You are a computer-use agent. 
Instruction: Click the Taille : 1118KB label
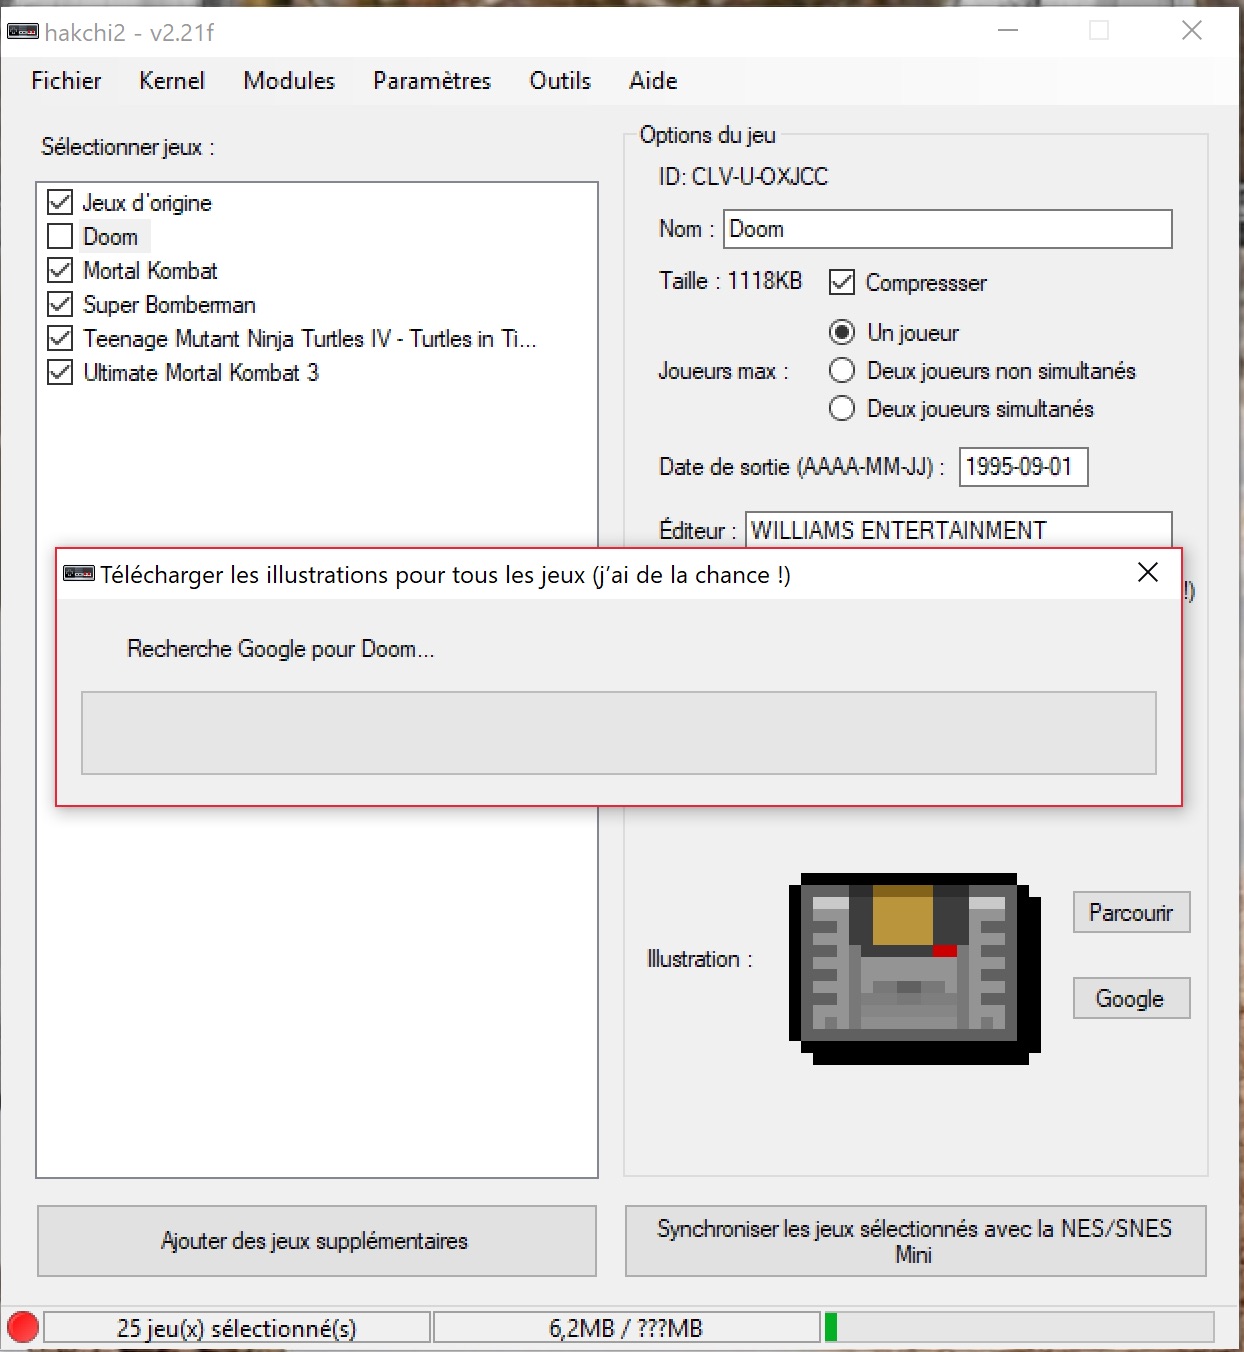[x=730, y=281]
